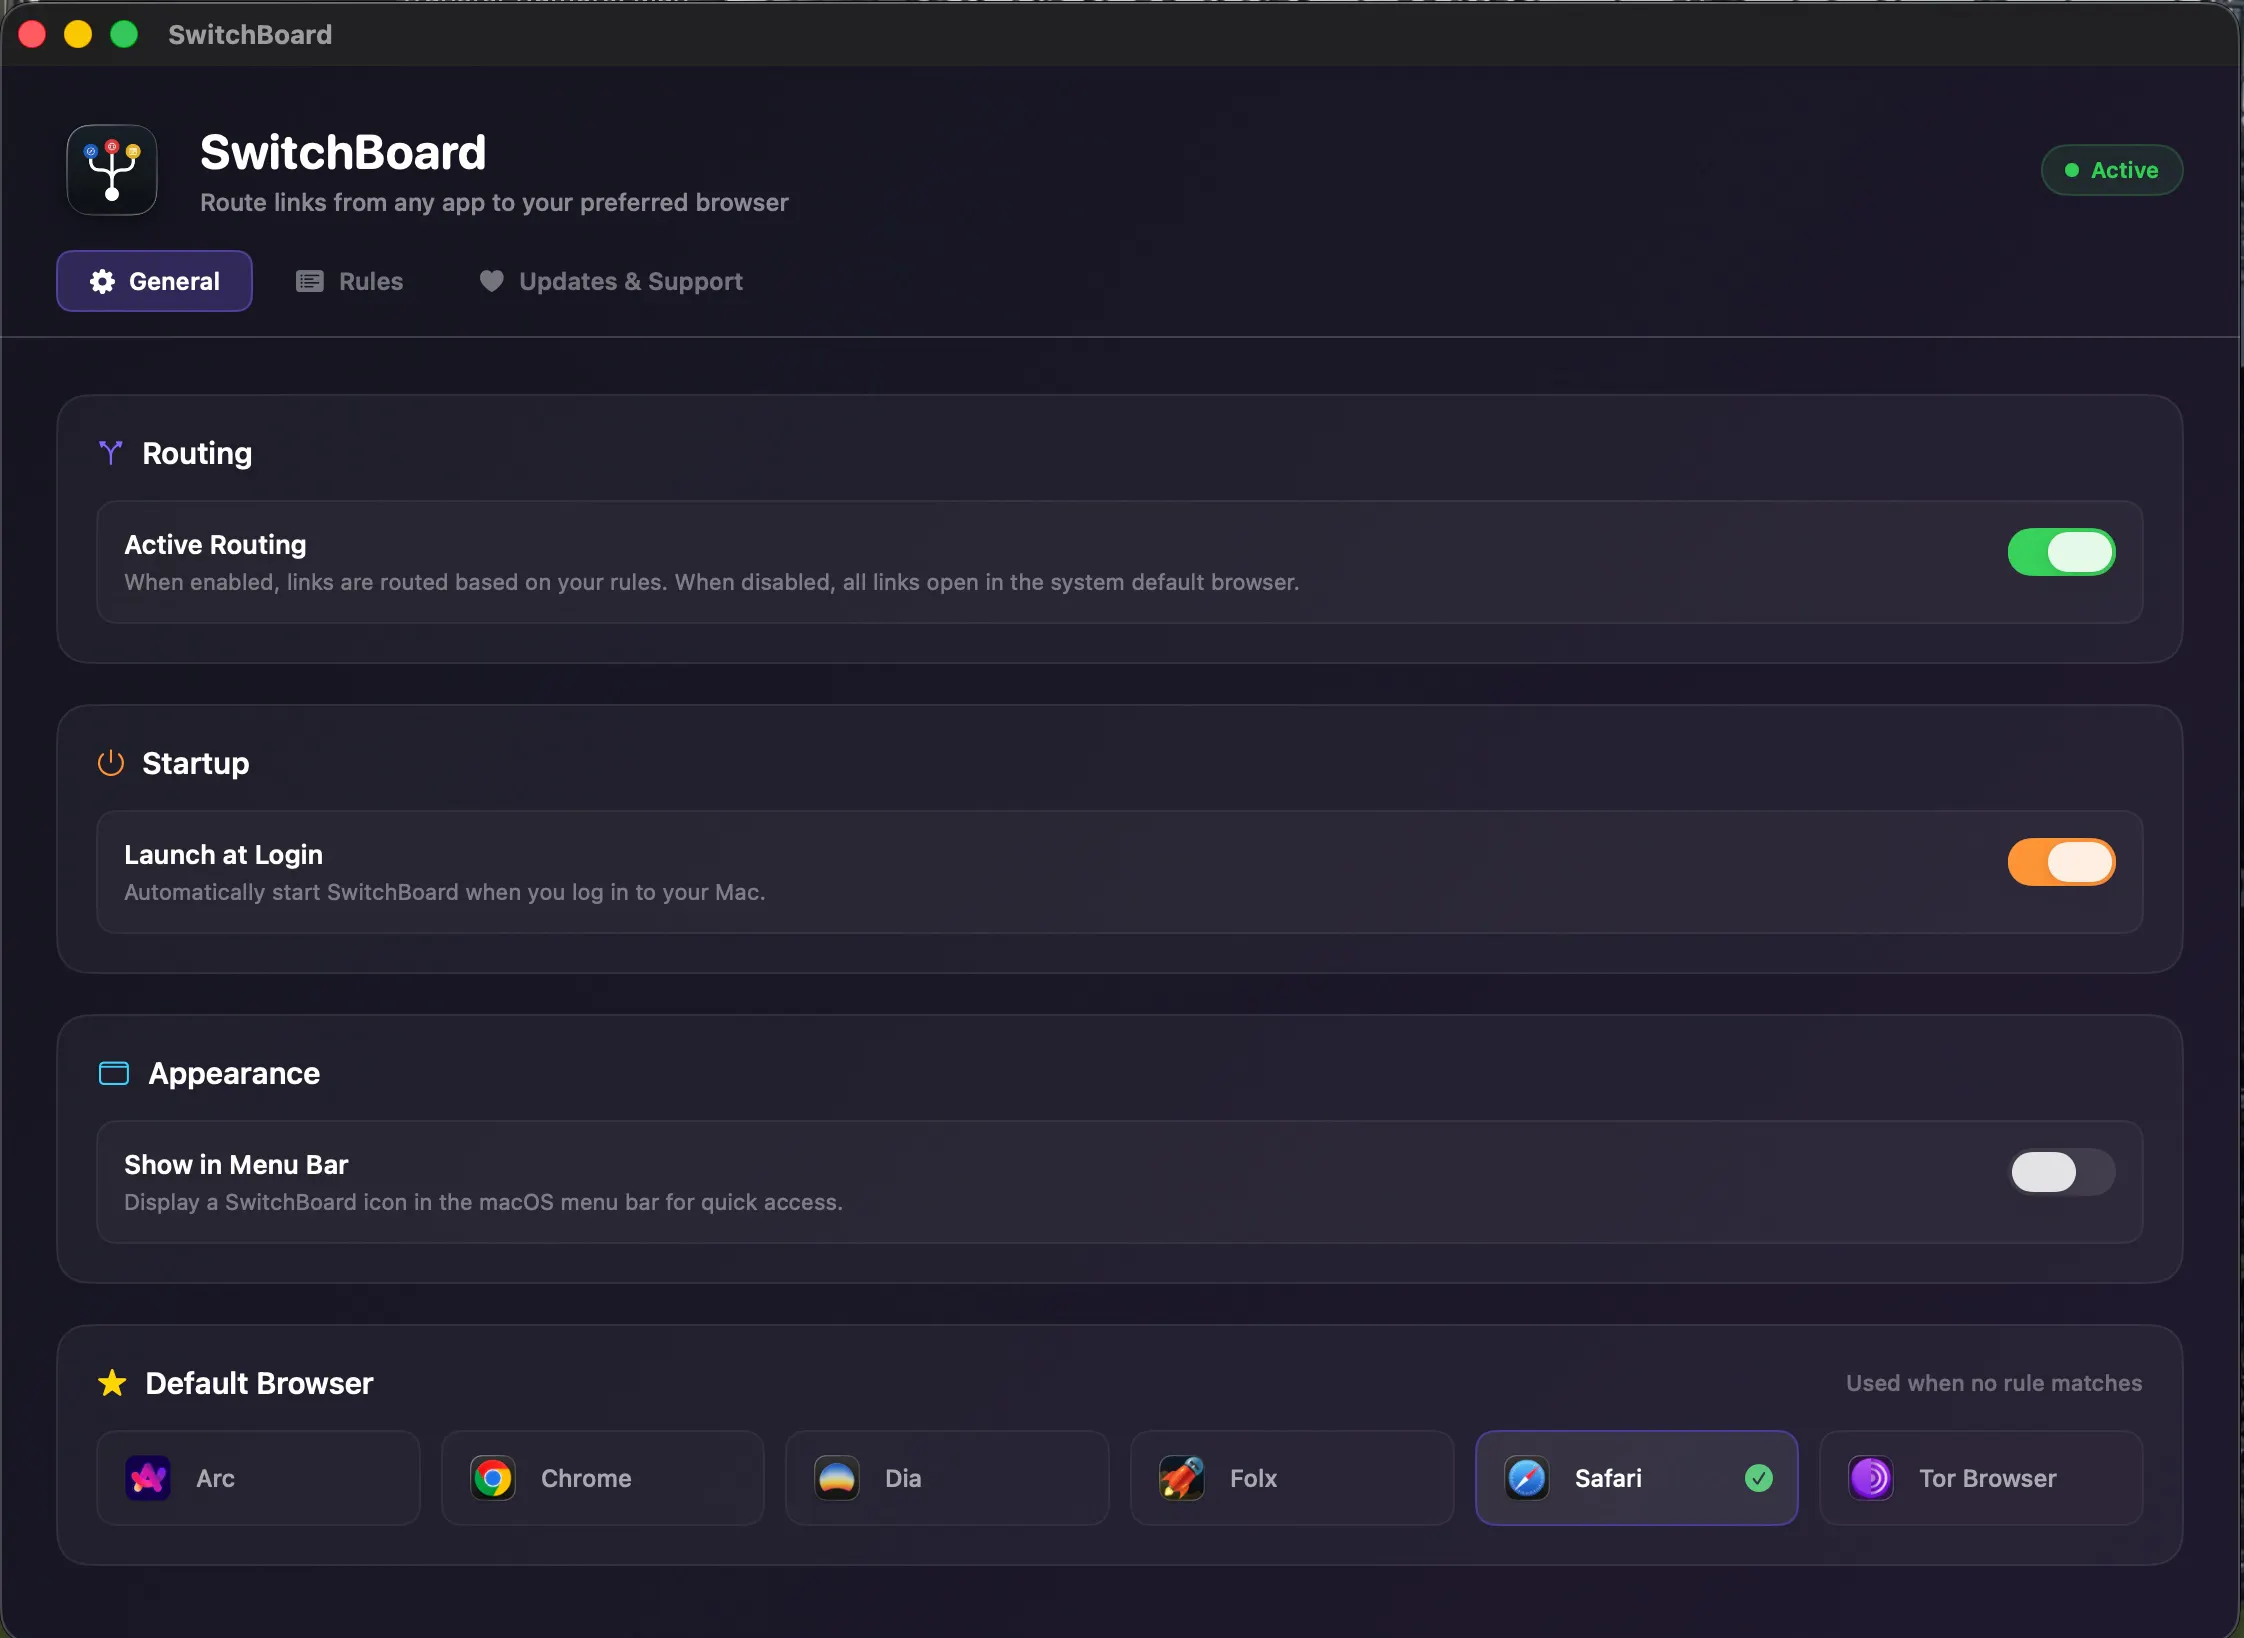This screenshot has height=1638, width=2244.
Task: Minimize the SwitchBoard window with yellow button
Action: [x=78, y=34]
